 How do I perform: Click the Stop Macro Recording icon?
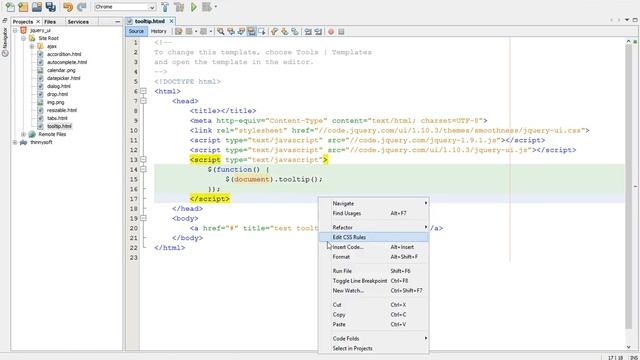coord(341,31)
